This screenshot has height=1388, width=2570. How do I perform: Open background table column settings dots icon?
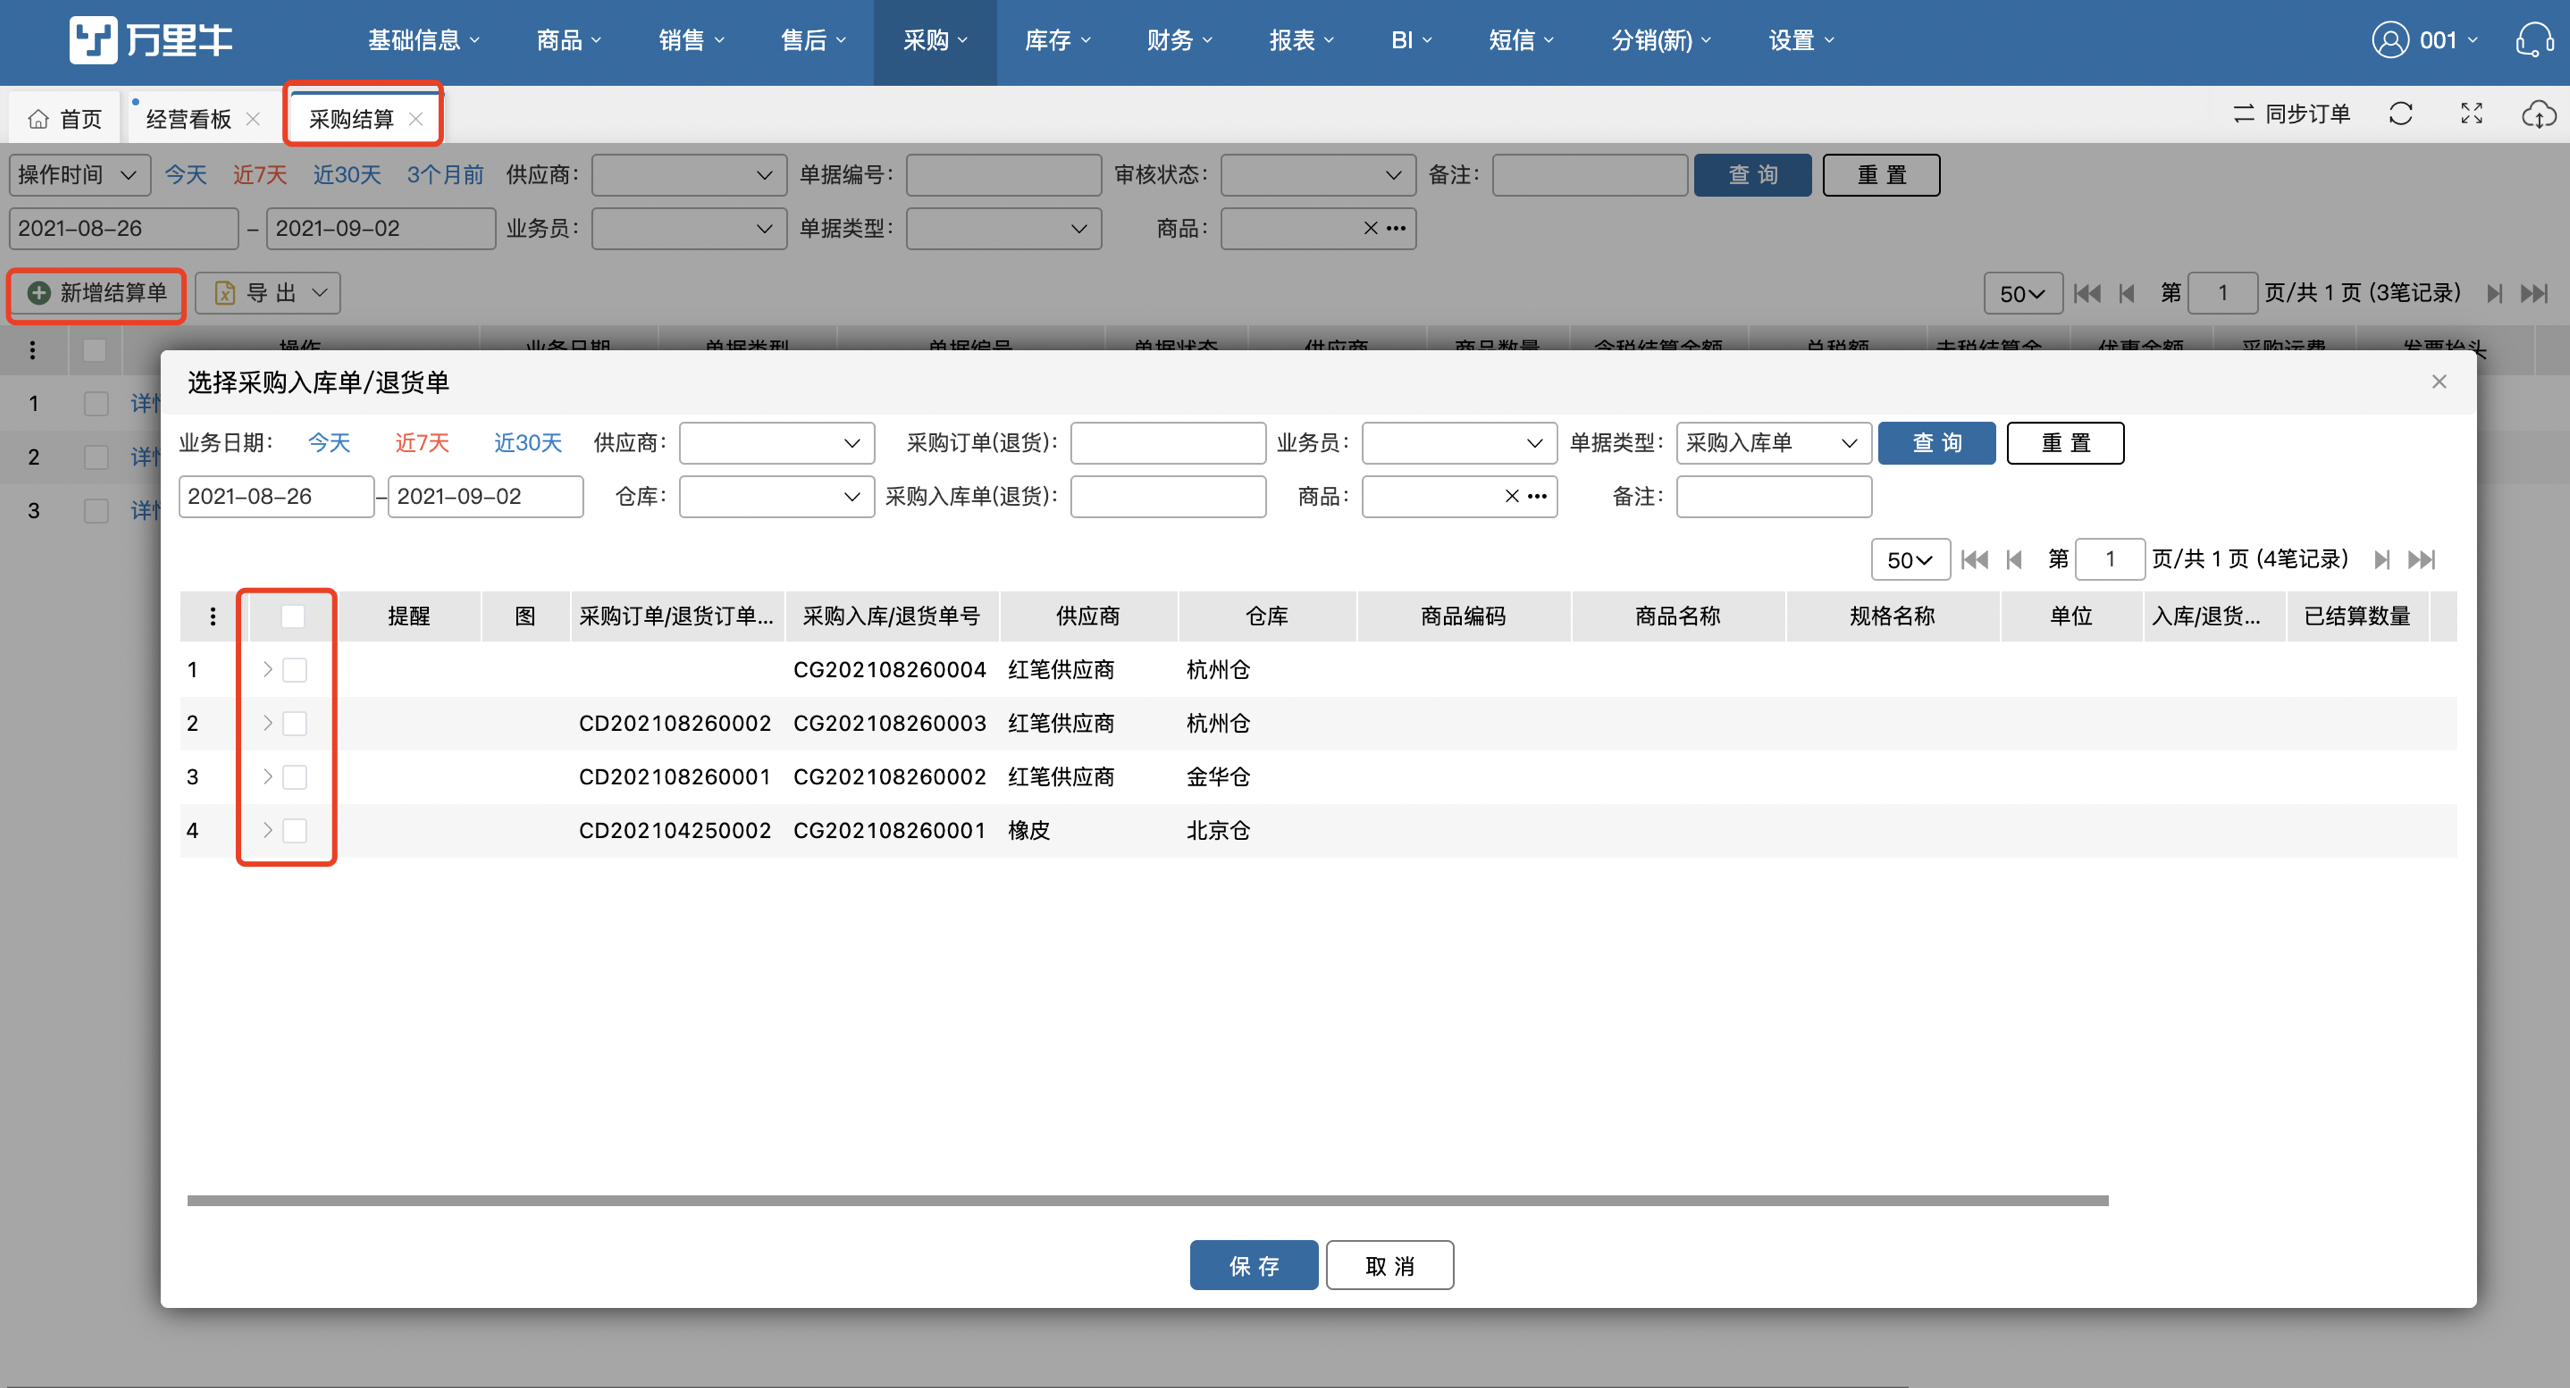33,350
